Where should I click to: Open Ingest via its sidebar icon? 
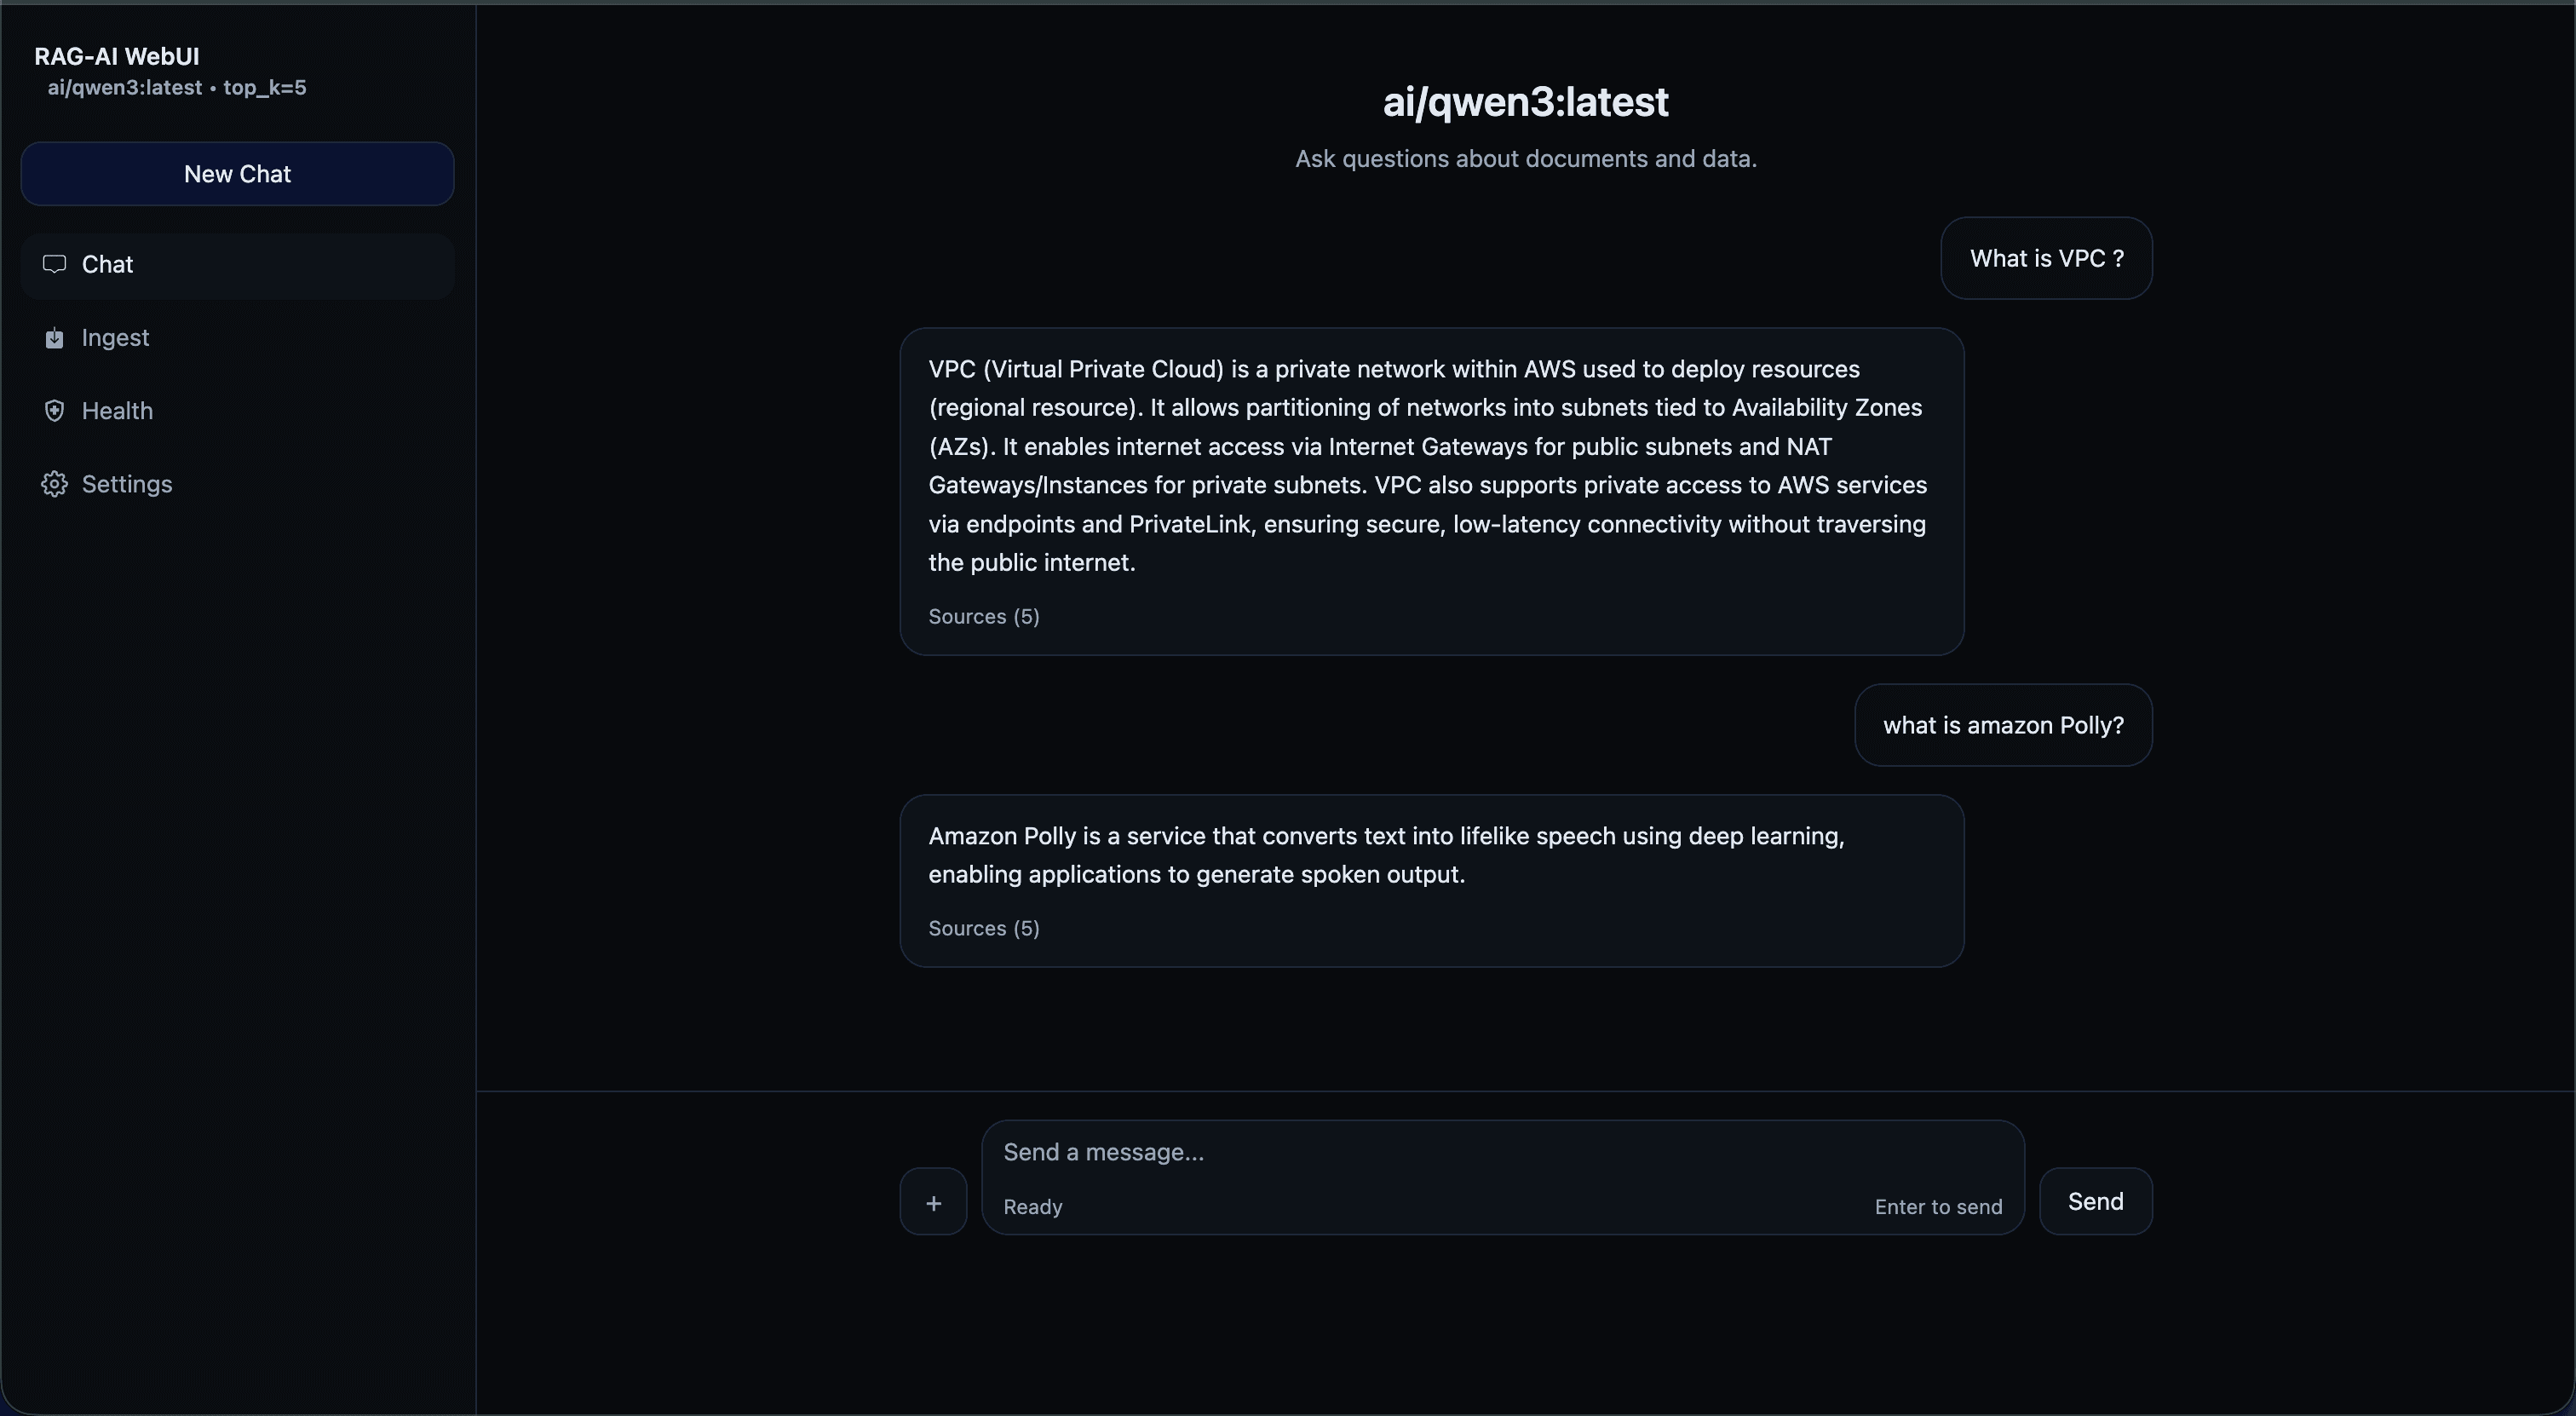pos(54,338)
